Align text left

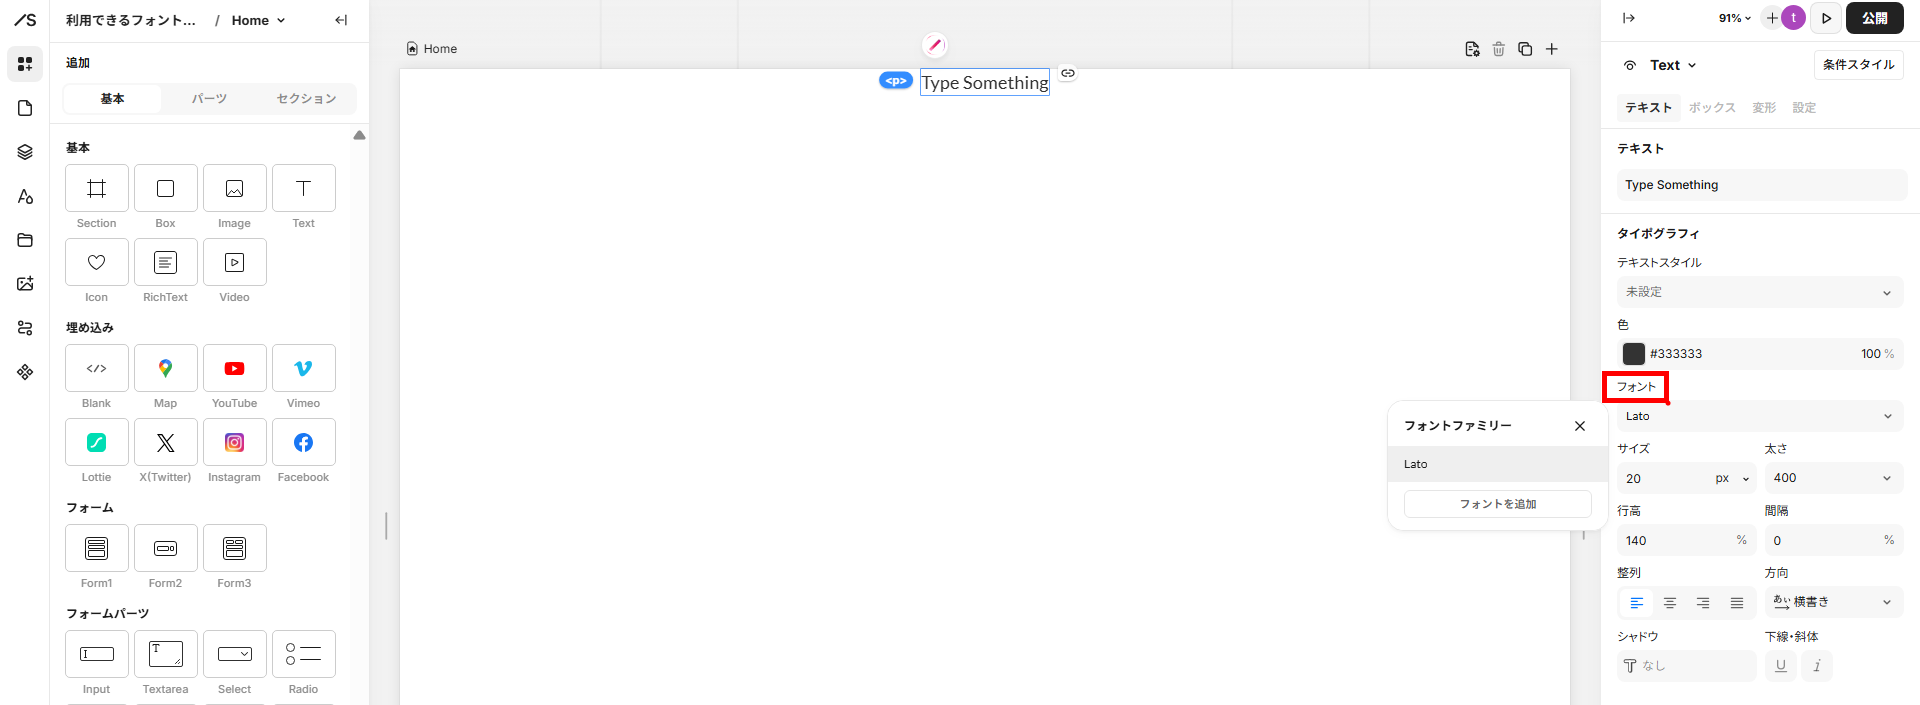pos(1637,603)
